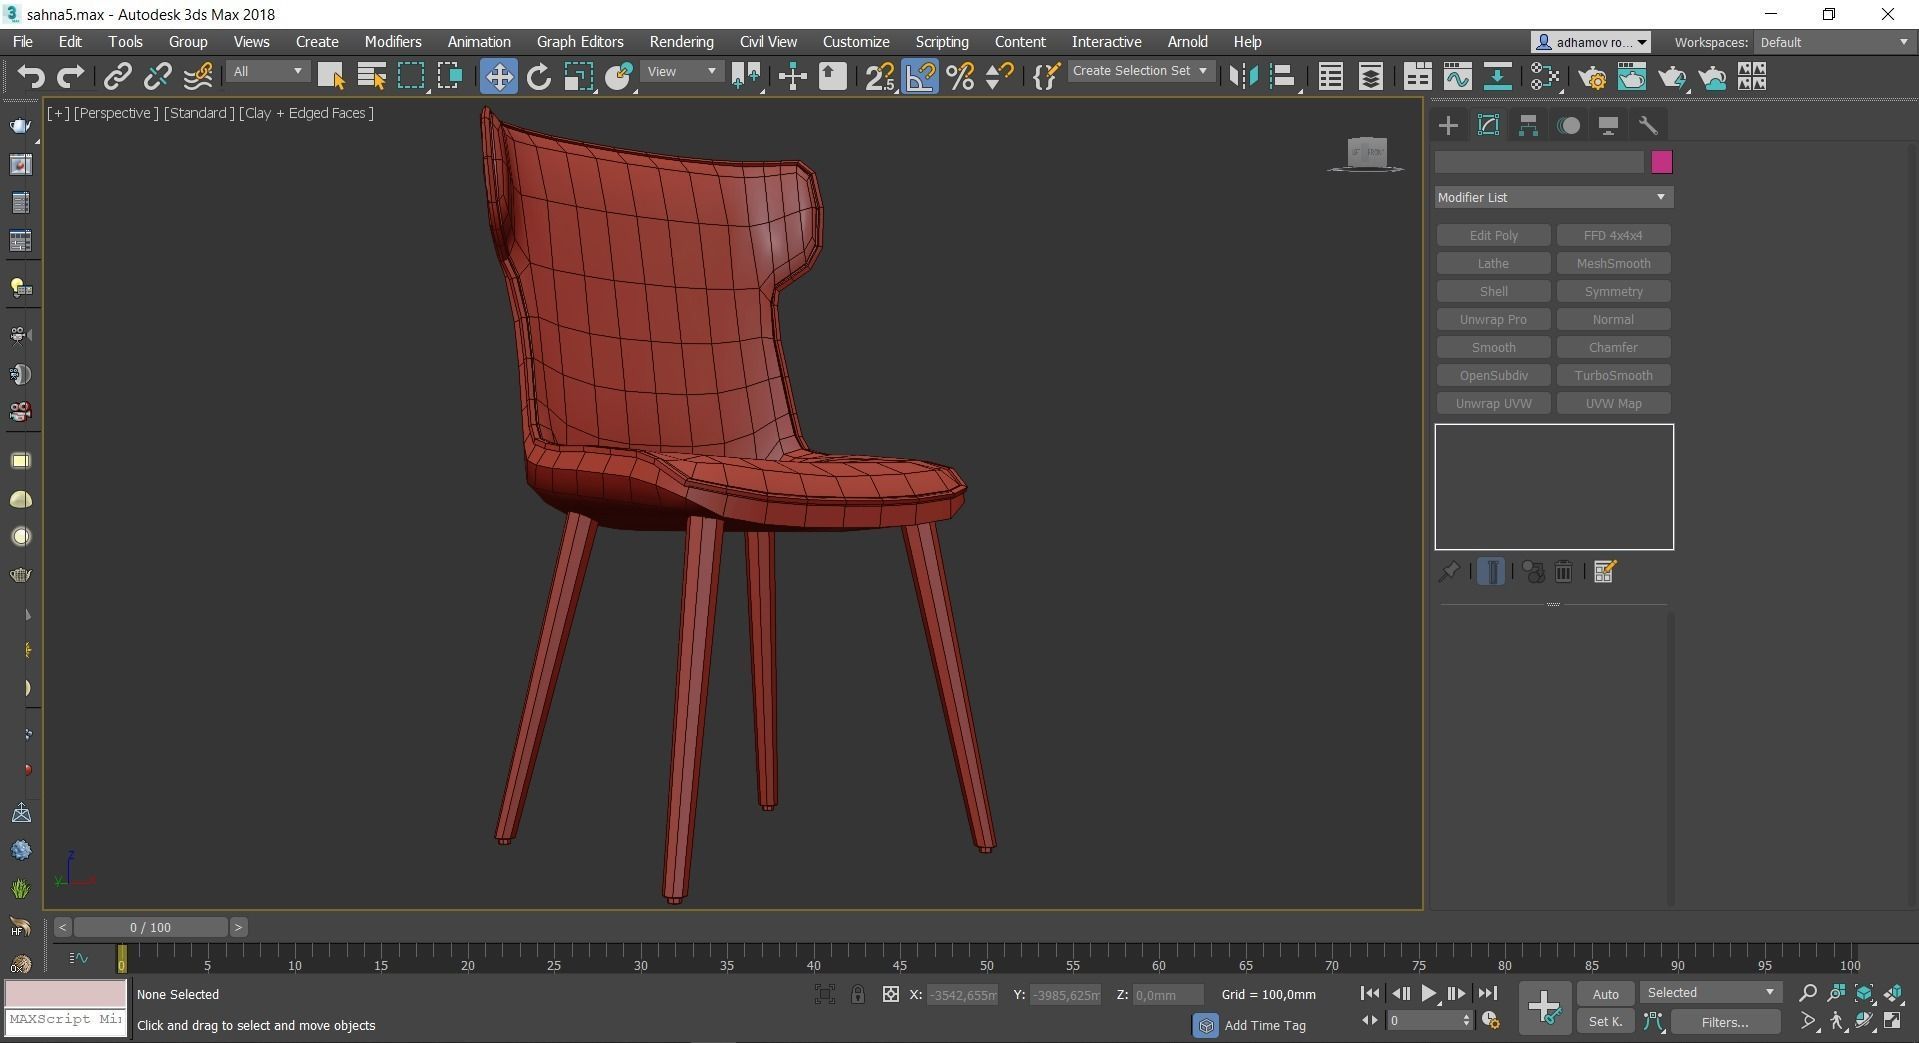This screenshot has height=1043, width=1919.
Task: Apply the Symmetry modifier button
Action: coord(1613,291)
